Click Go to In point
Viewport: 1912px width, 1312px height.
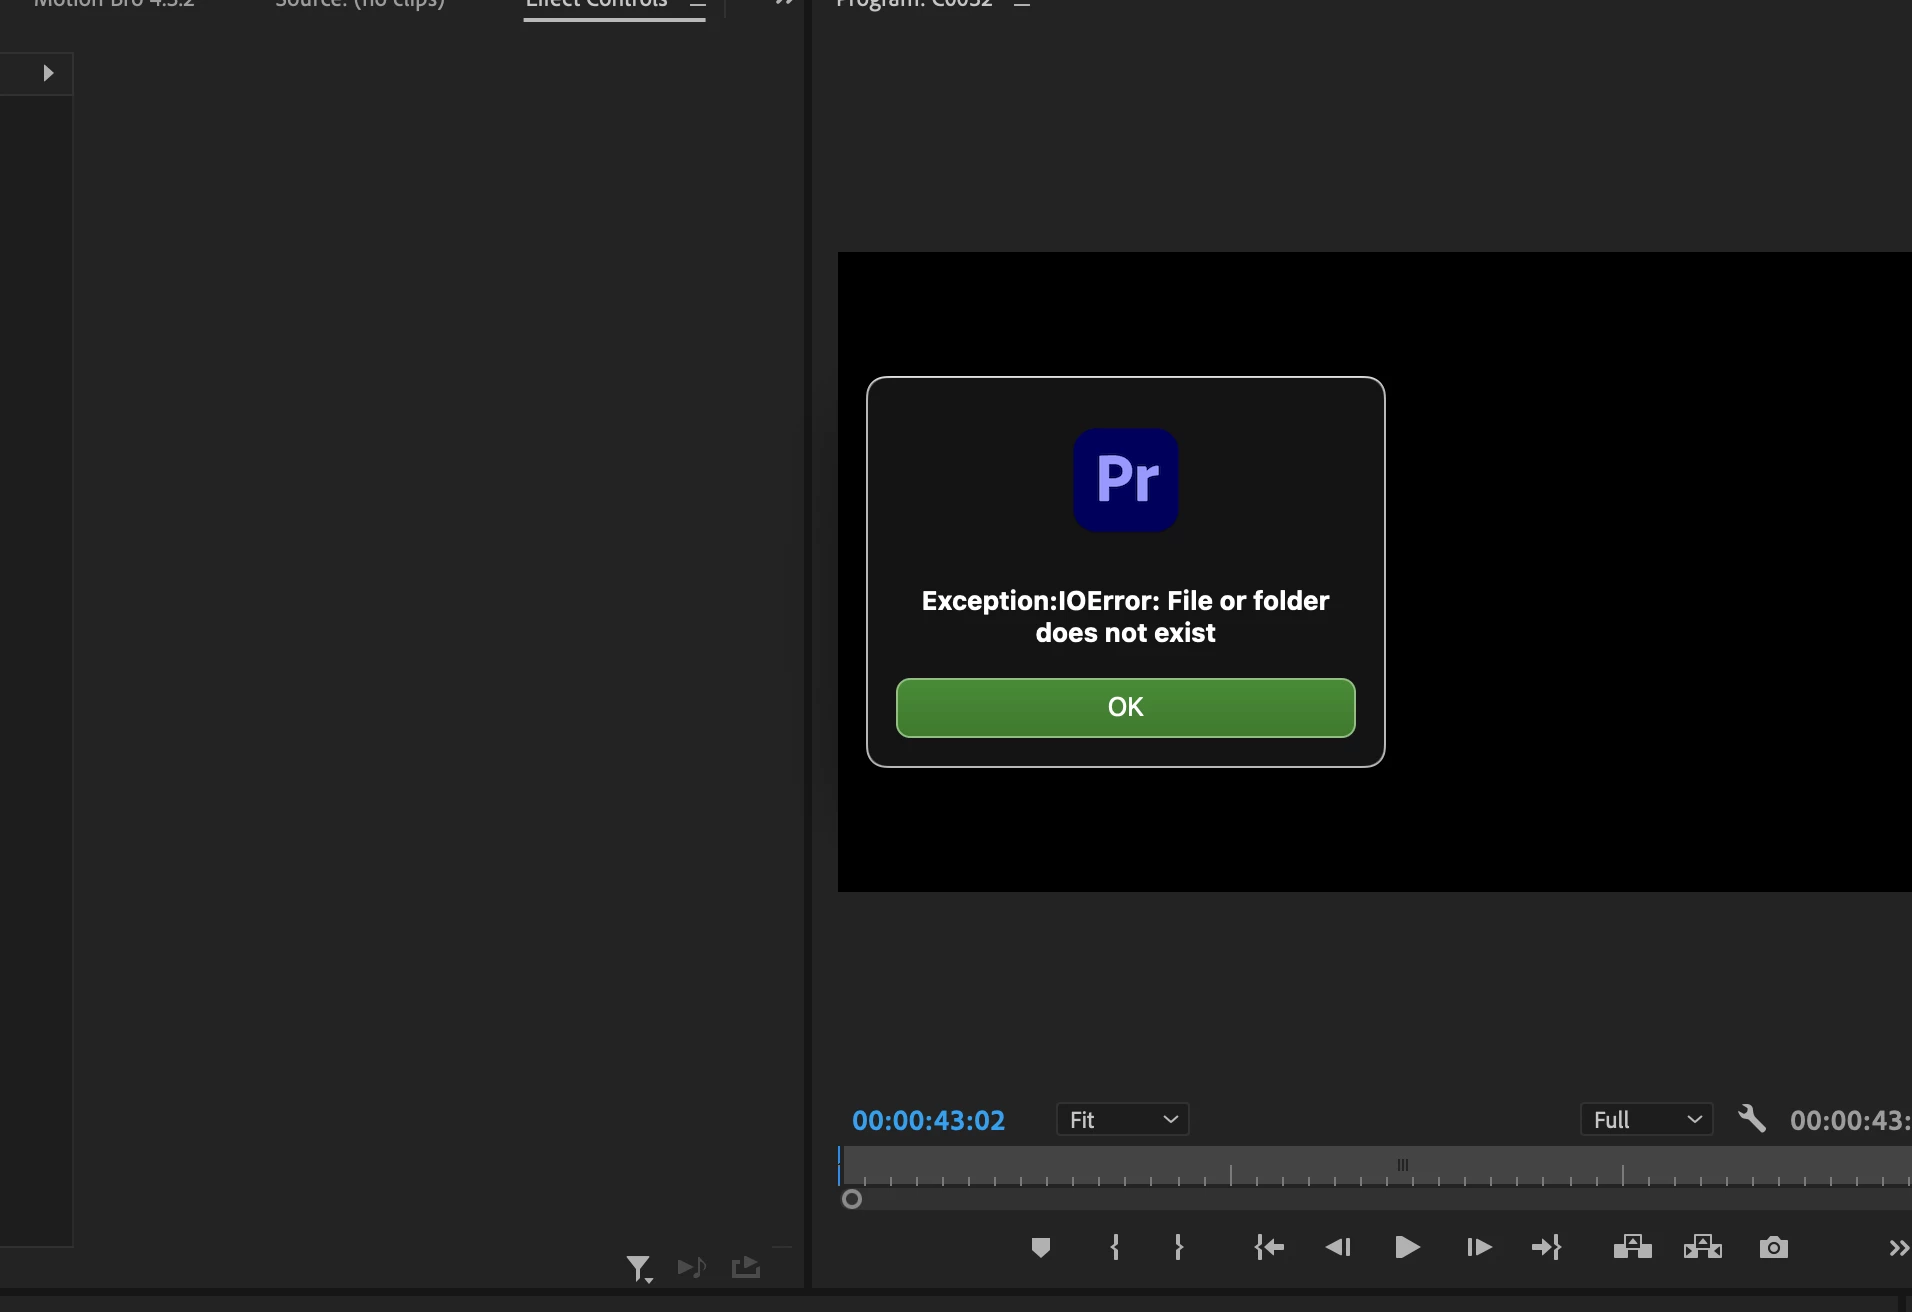(x=1269, y=1247)
